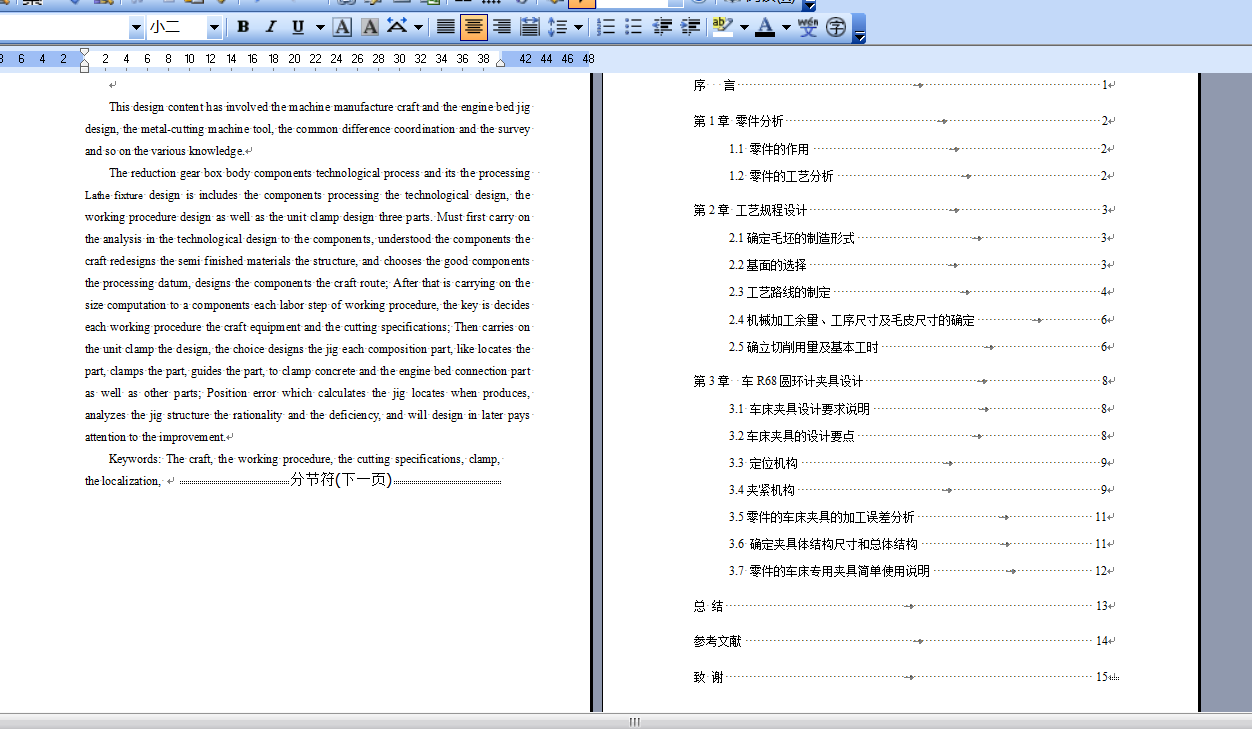
Task: Toggle bold formatting
Action: click(243, 27)
